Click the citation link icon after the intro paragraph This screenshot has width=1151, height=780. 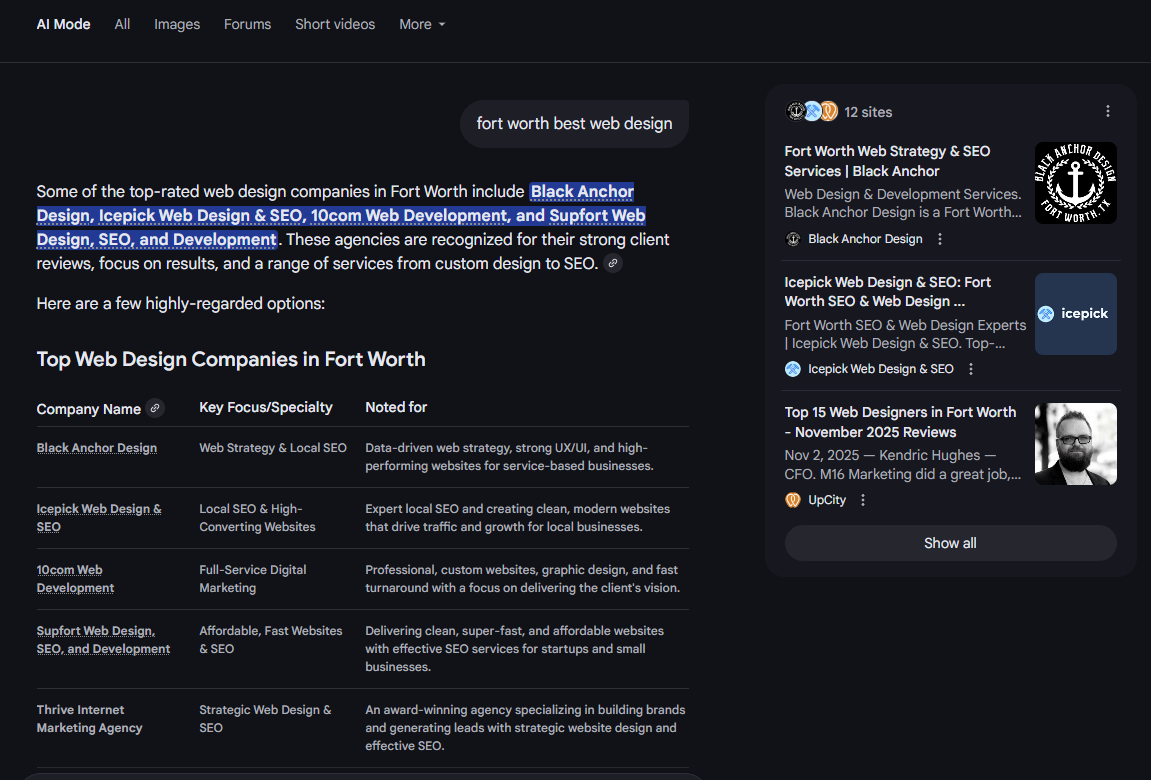pyautogui.click(x=612, y=263)
